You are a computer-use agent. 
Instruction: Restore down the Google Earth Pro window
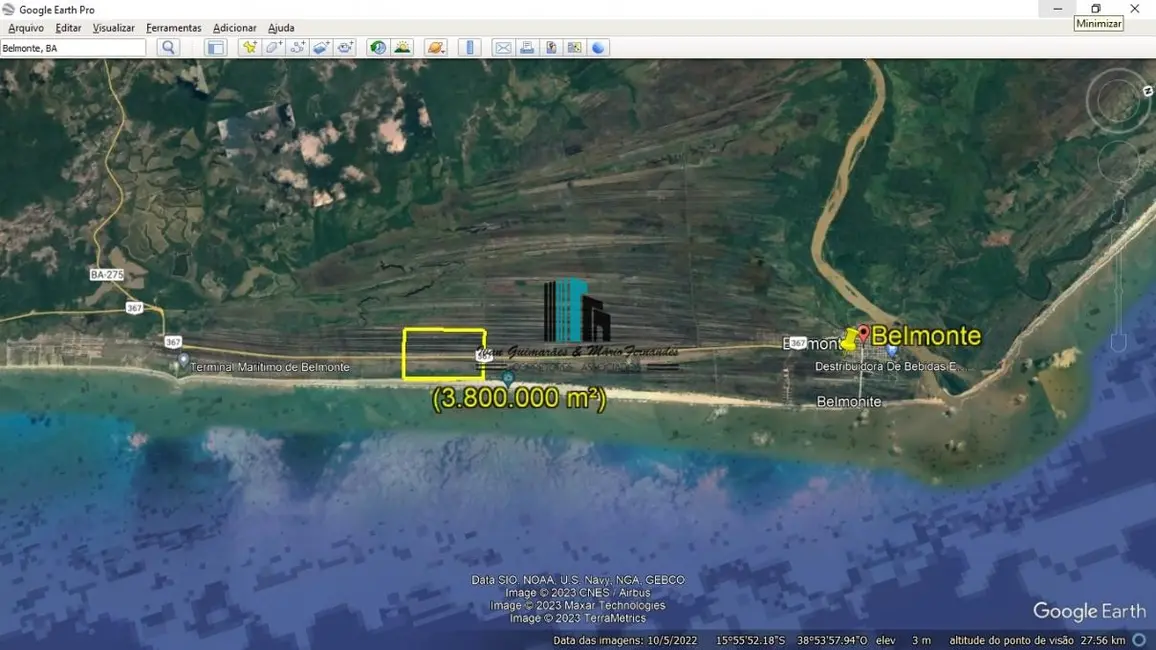pyautogui.click(x=1096, y=9)
